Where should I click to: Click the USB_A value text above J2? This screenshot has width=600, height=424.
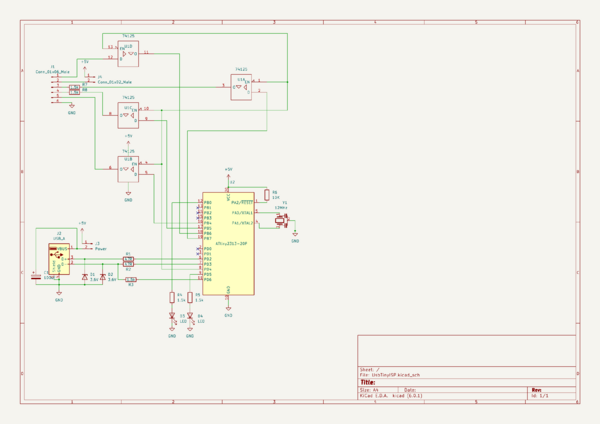click(x=59, y=238)
